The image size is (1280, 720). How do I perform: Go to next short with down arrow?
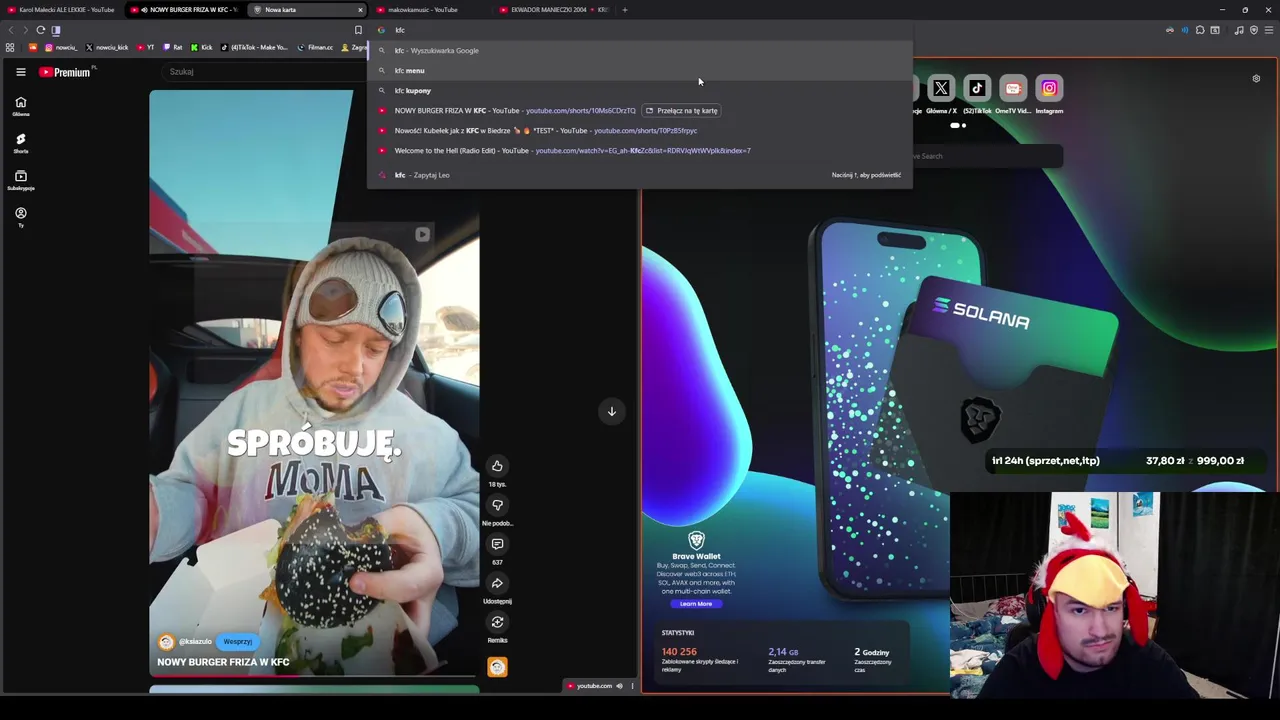[x=611, y=411]
